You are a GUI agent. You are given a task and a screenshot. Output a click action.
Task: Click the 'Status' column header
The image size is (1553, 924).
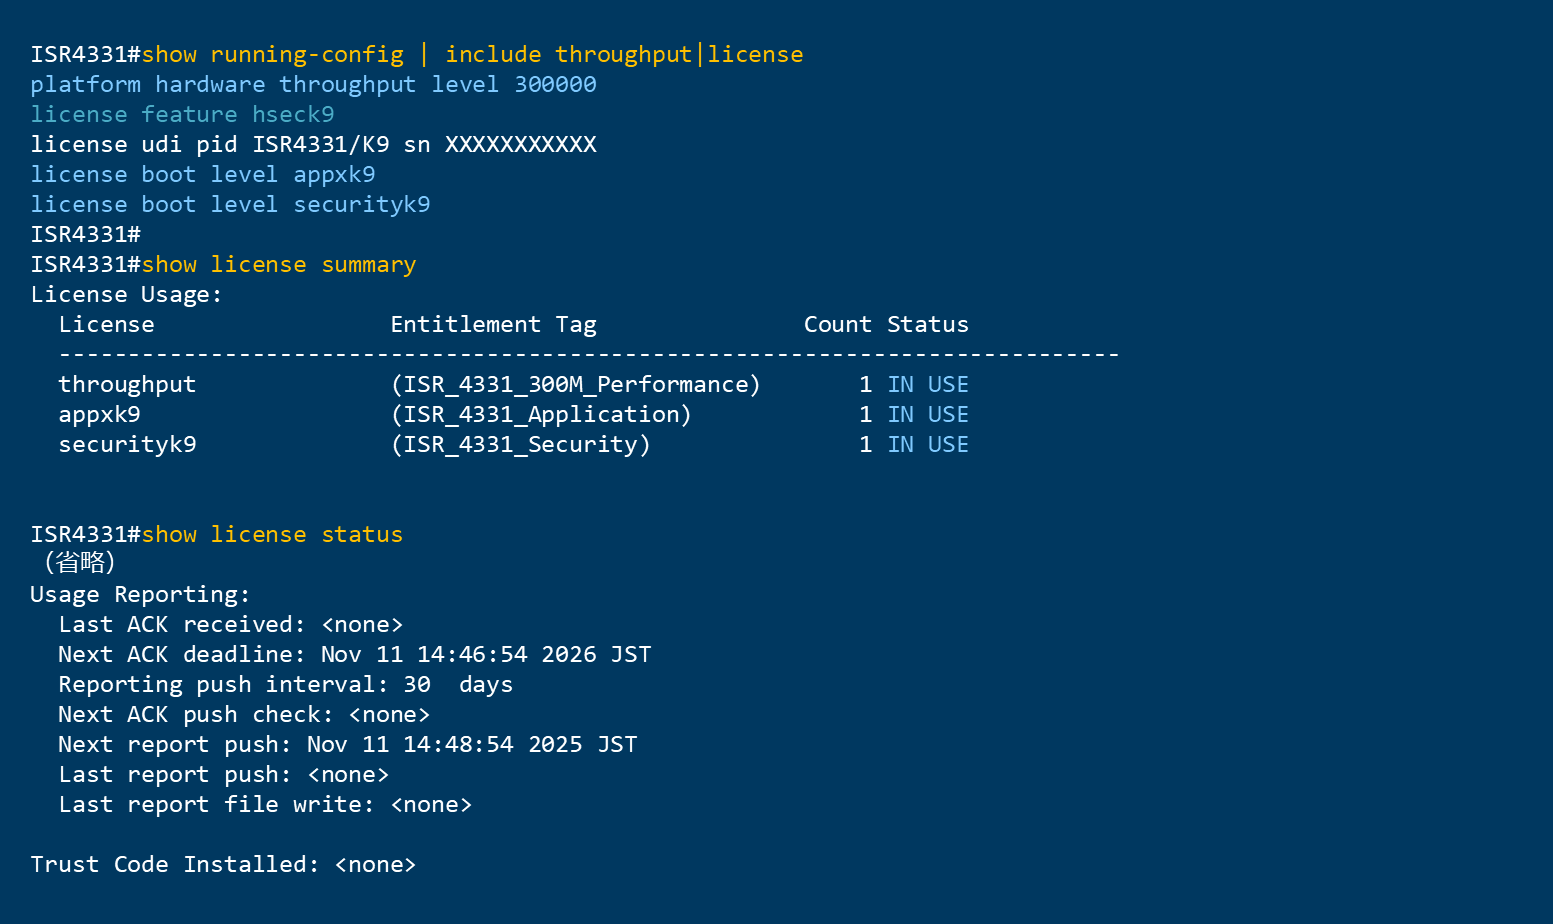click(x=927, y=325)
